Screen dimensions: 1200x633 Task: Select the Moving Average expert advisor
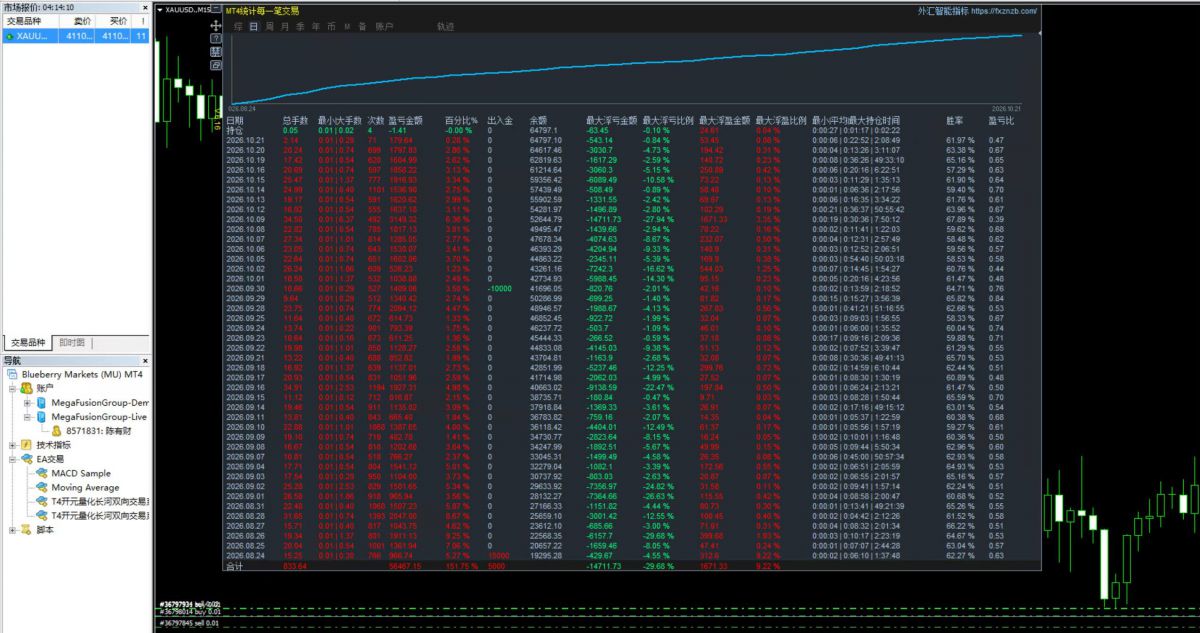87,487
